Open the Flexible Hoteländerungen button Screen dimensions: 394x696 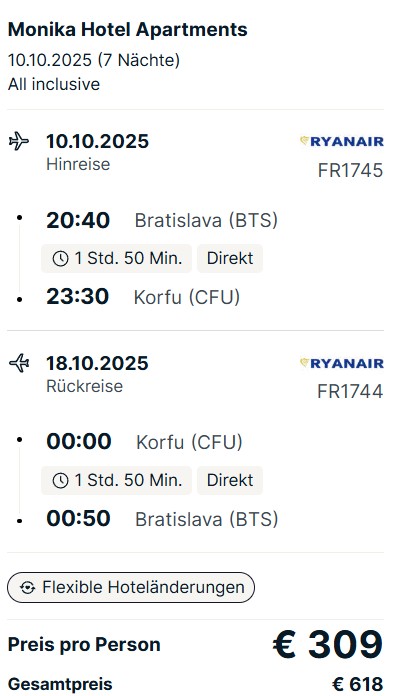[131, 588]
